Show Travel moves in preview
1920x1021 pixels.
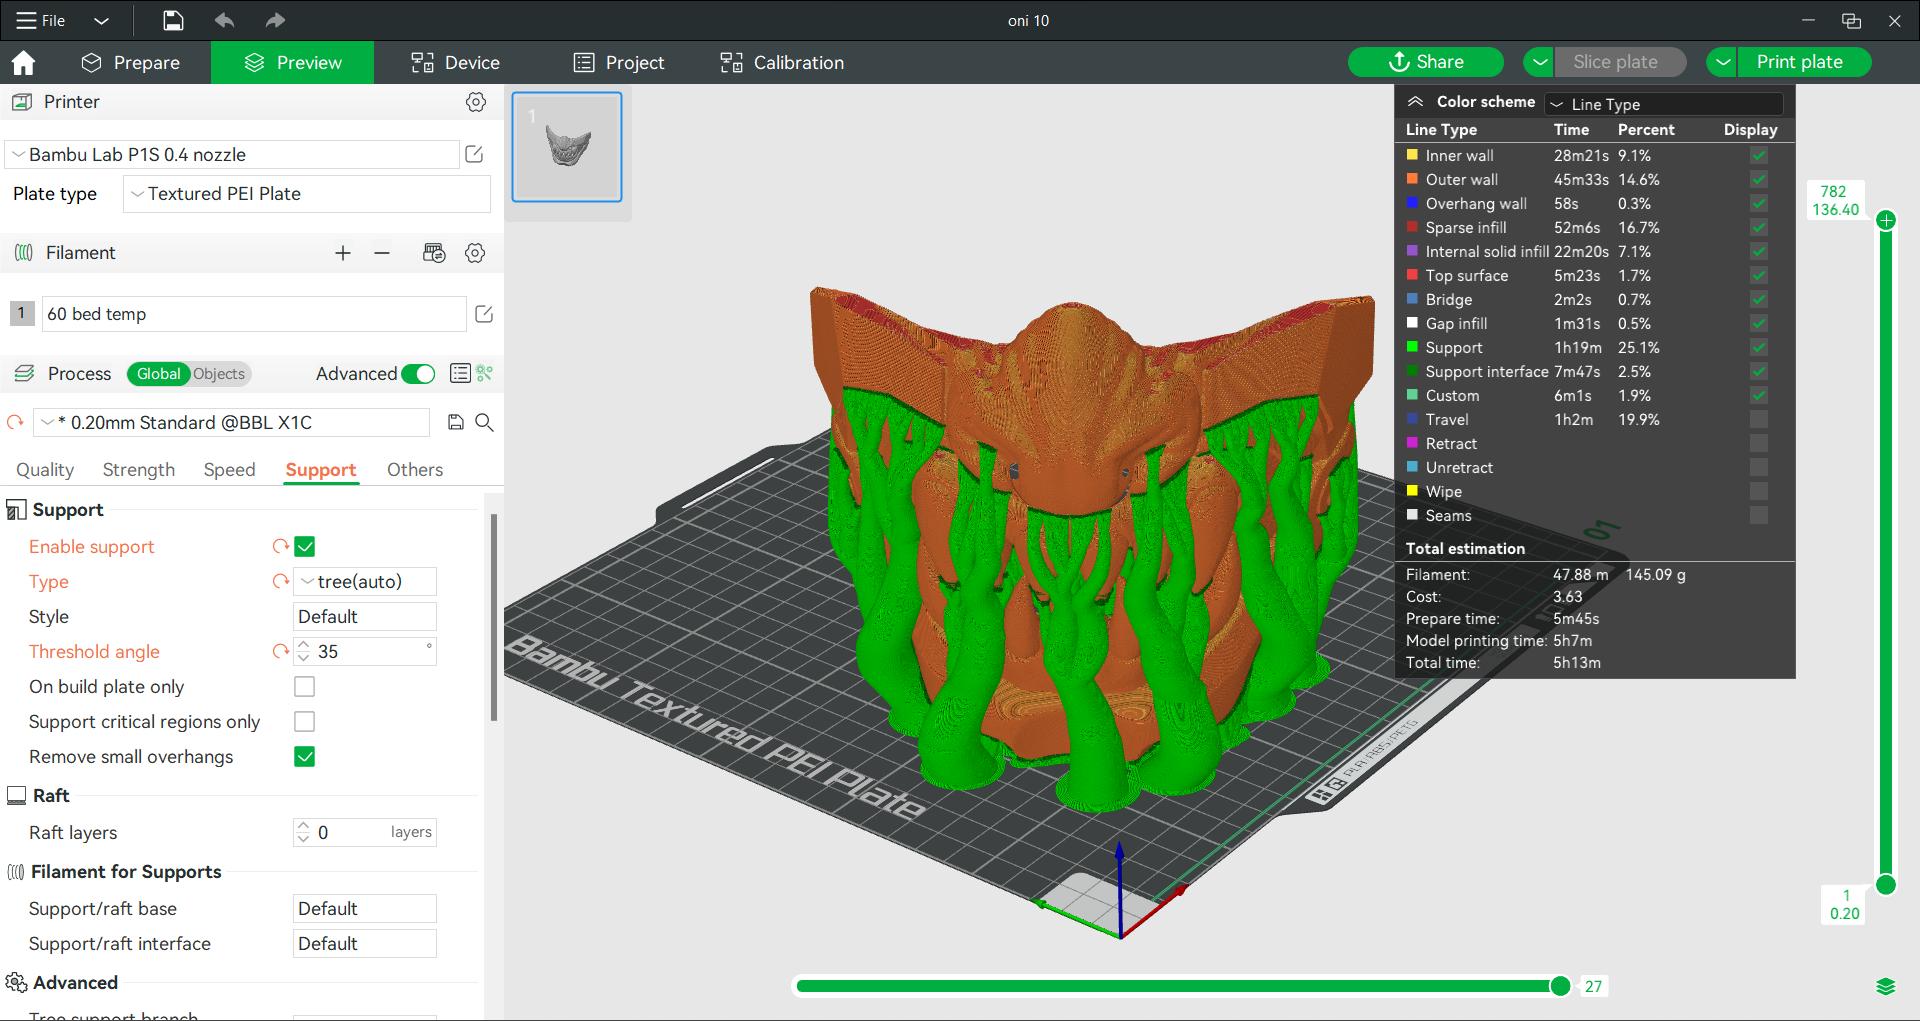click(x=1759, y=419)
